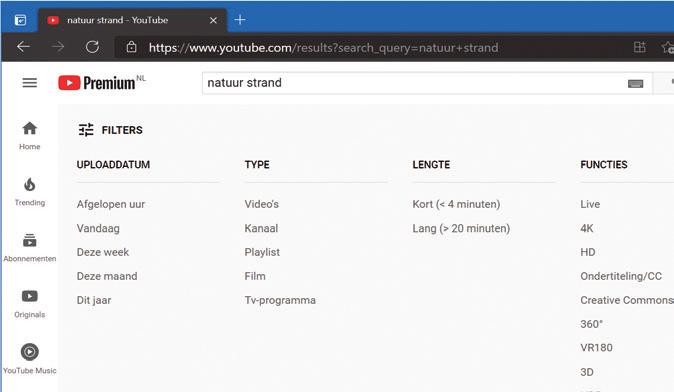Open a new browser tab

tap(240, 20)
